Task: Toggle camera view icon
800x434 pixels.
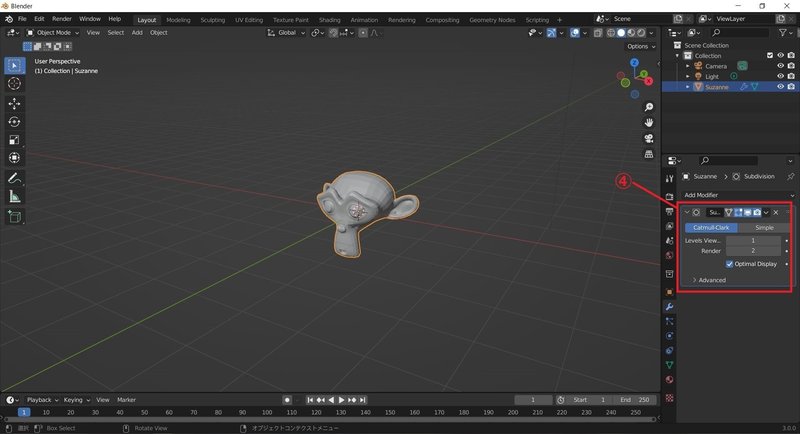Action: point(648,138)
